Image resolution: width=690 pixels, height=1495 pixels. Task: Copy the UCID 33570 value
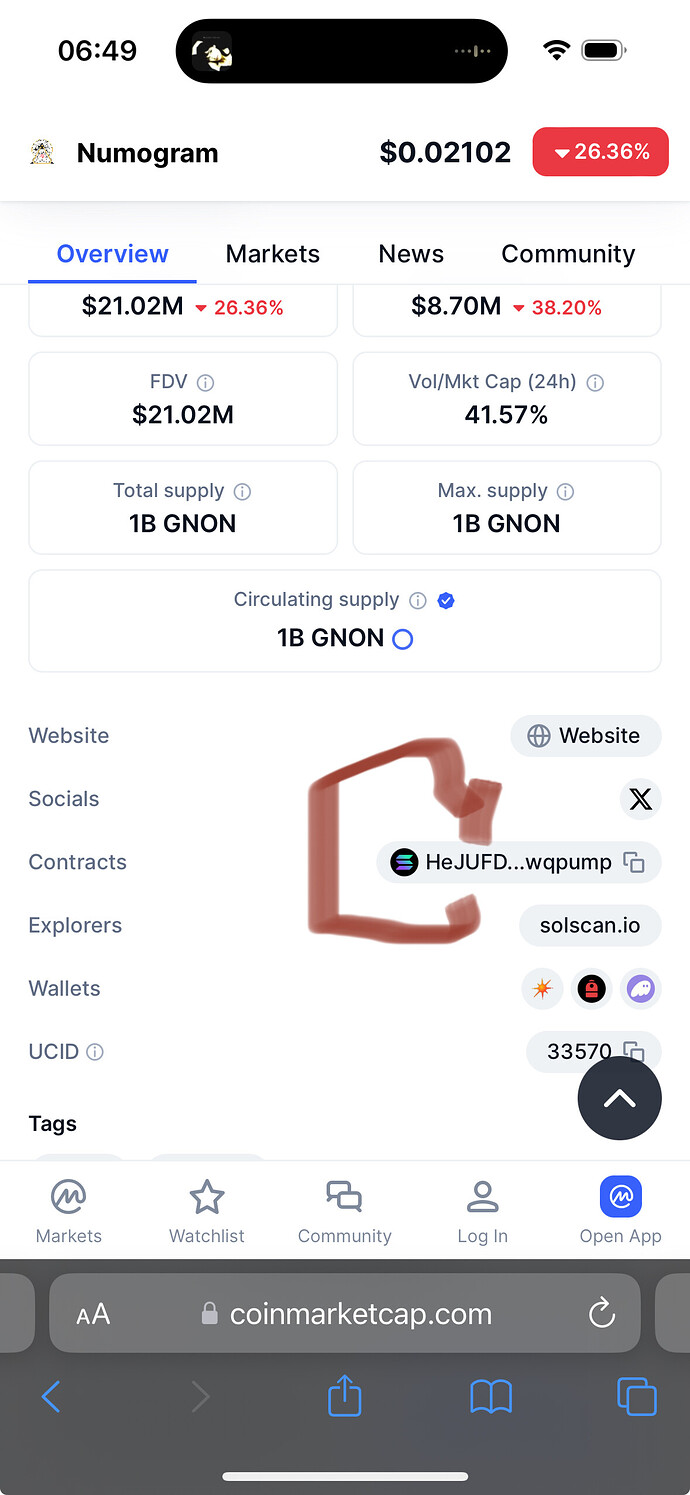[x=633, y=1050]
